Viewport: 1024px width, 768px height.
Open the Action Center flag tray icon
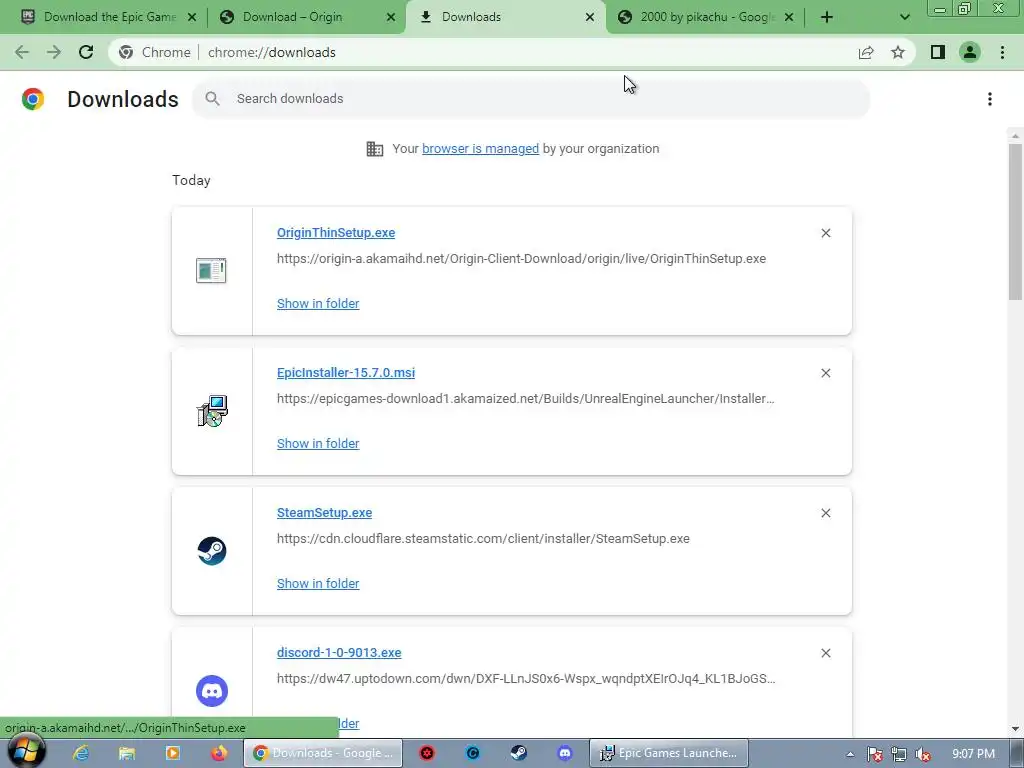point(875,754)
